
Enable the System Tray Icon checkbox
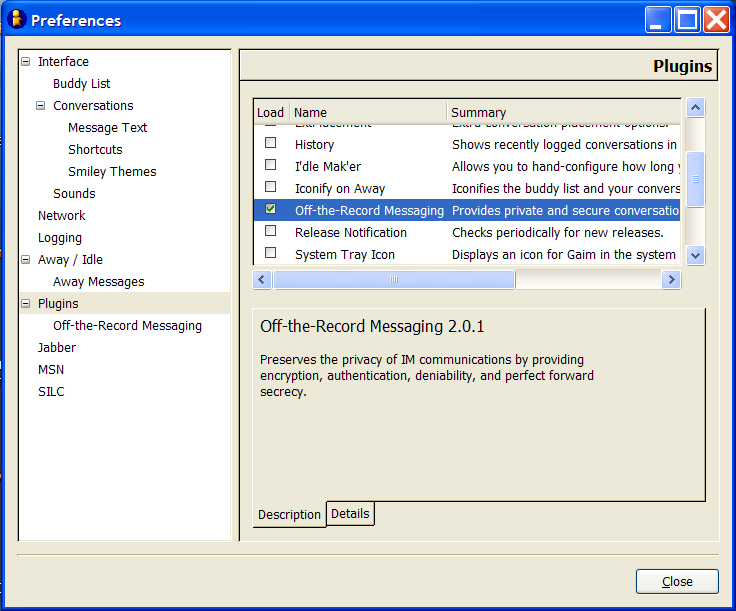pos(270,253)
